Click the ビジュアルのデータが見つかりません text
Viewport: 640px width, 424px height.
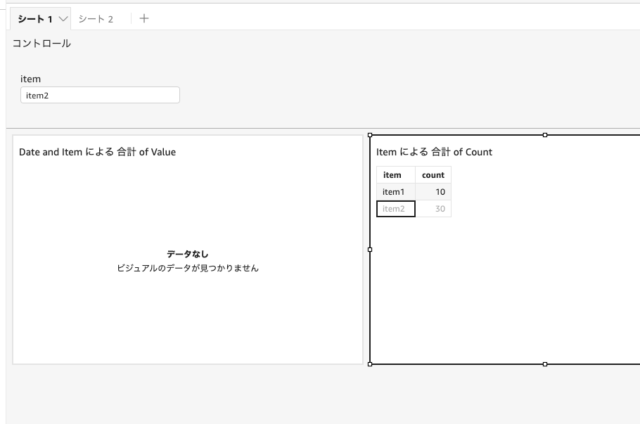187,268
